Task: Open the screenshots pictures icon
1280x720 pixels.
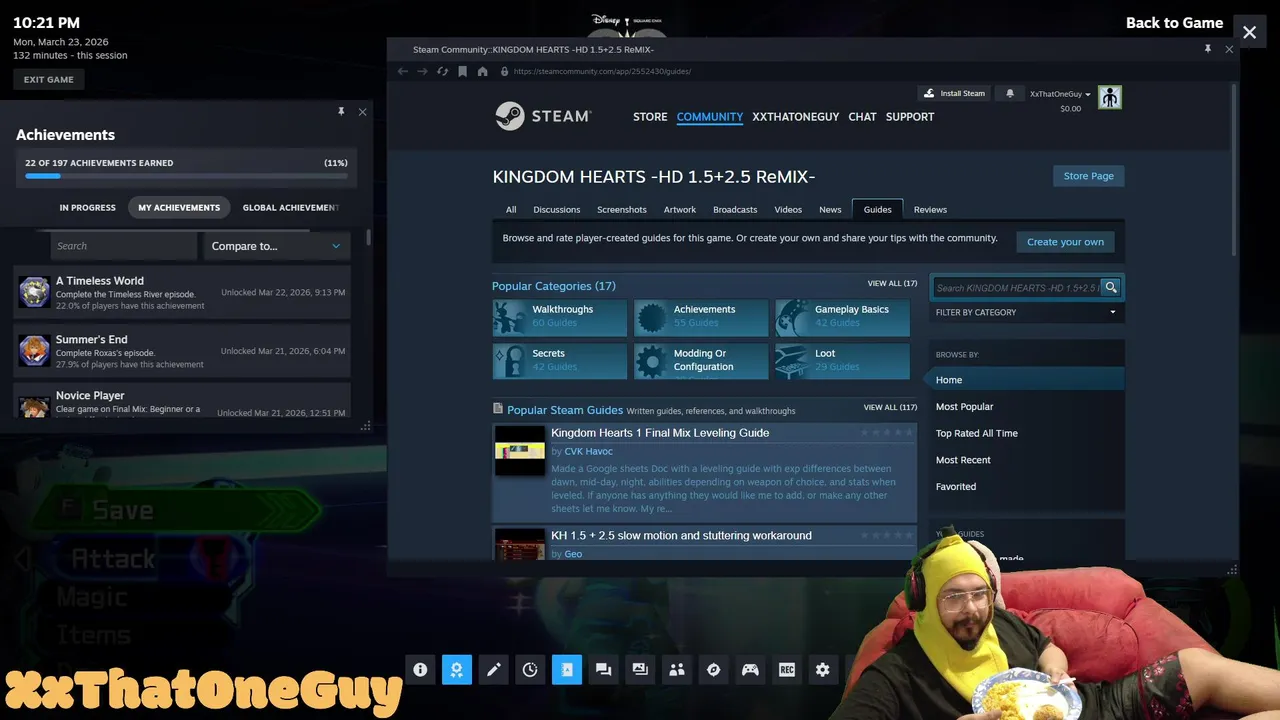Action: pyautogui.click(x=640, y=670)
